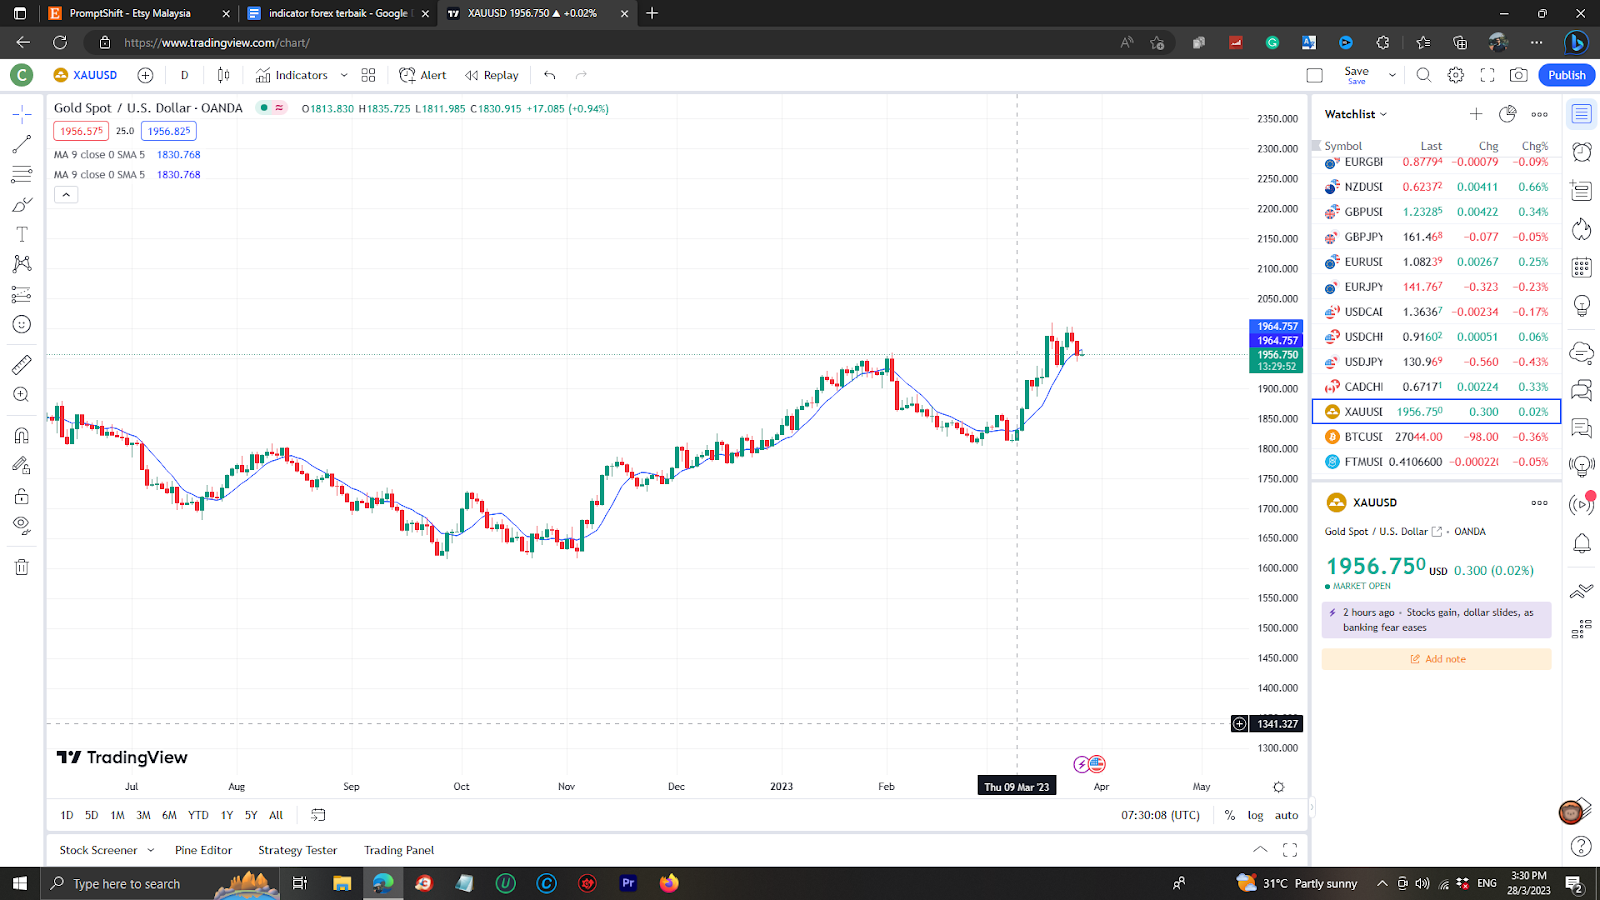Open the indicator templates grid

tap(368, 75)
